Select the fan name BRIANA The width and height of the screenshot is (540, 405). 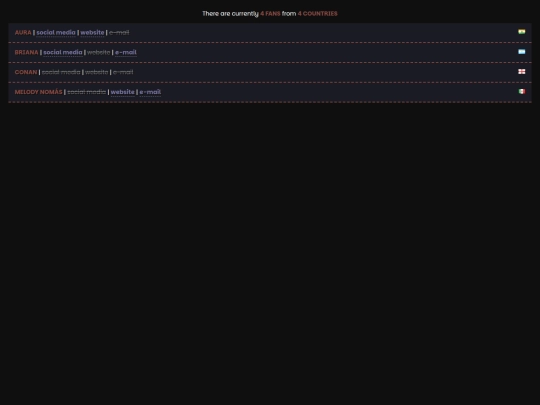tap(27, 52)
